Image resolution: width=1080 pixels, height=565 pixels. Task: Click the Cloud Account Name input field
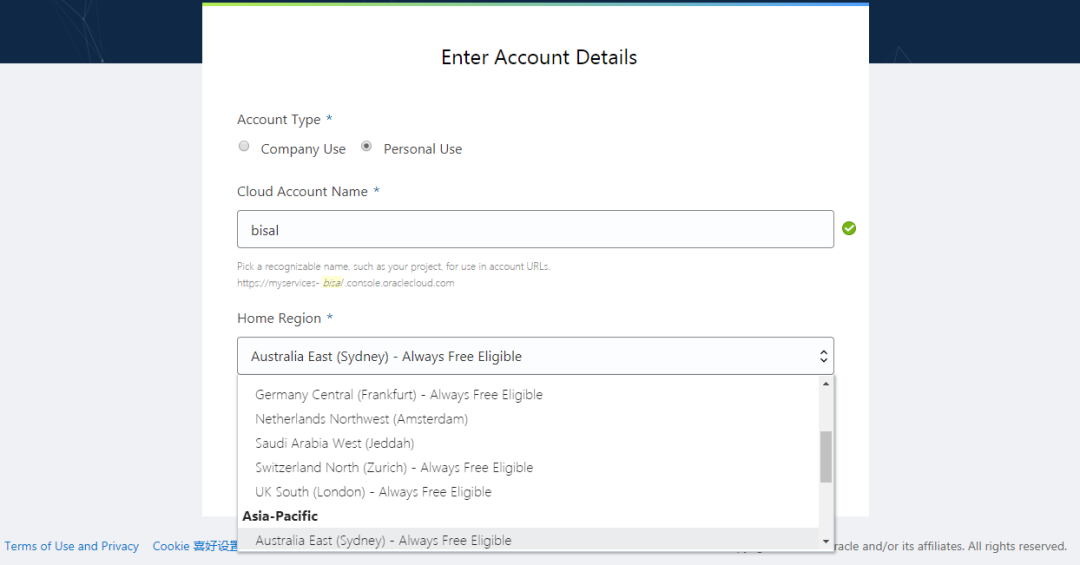pos(535,229)
